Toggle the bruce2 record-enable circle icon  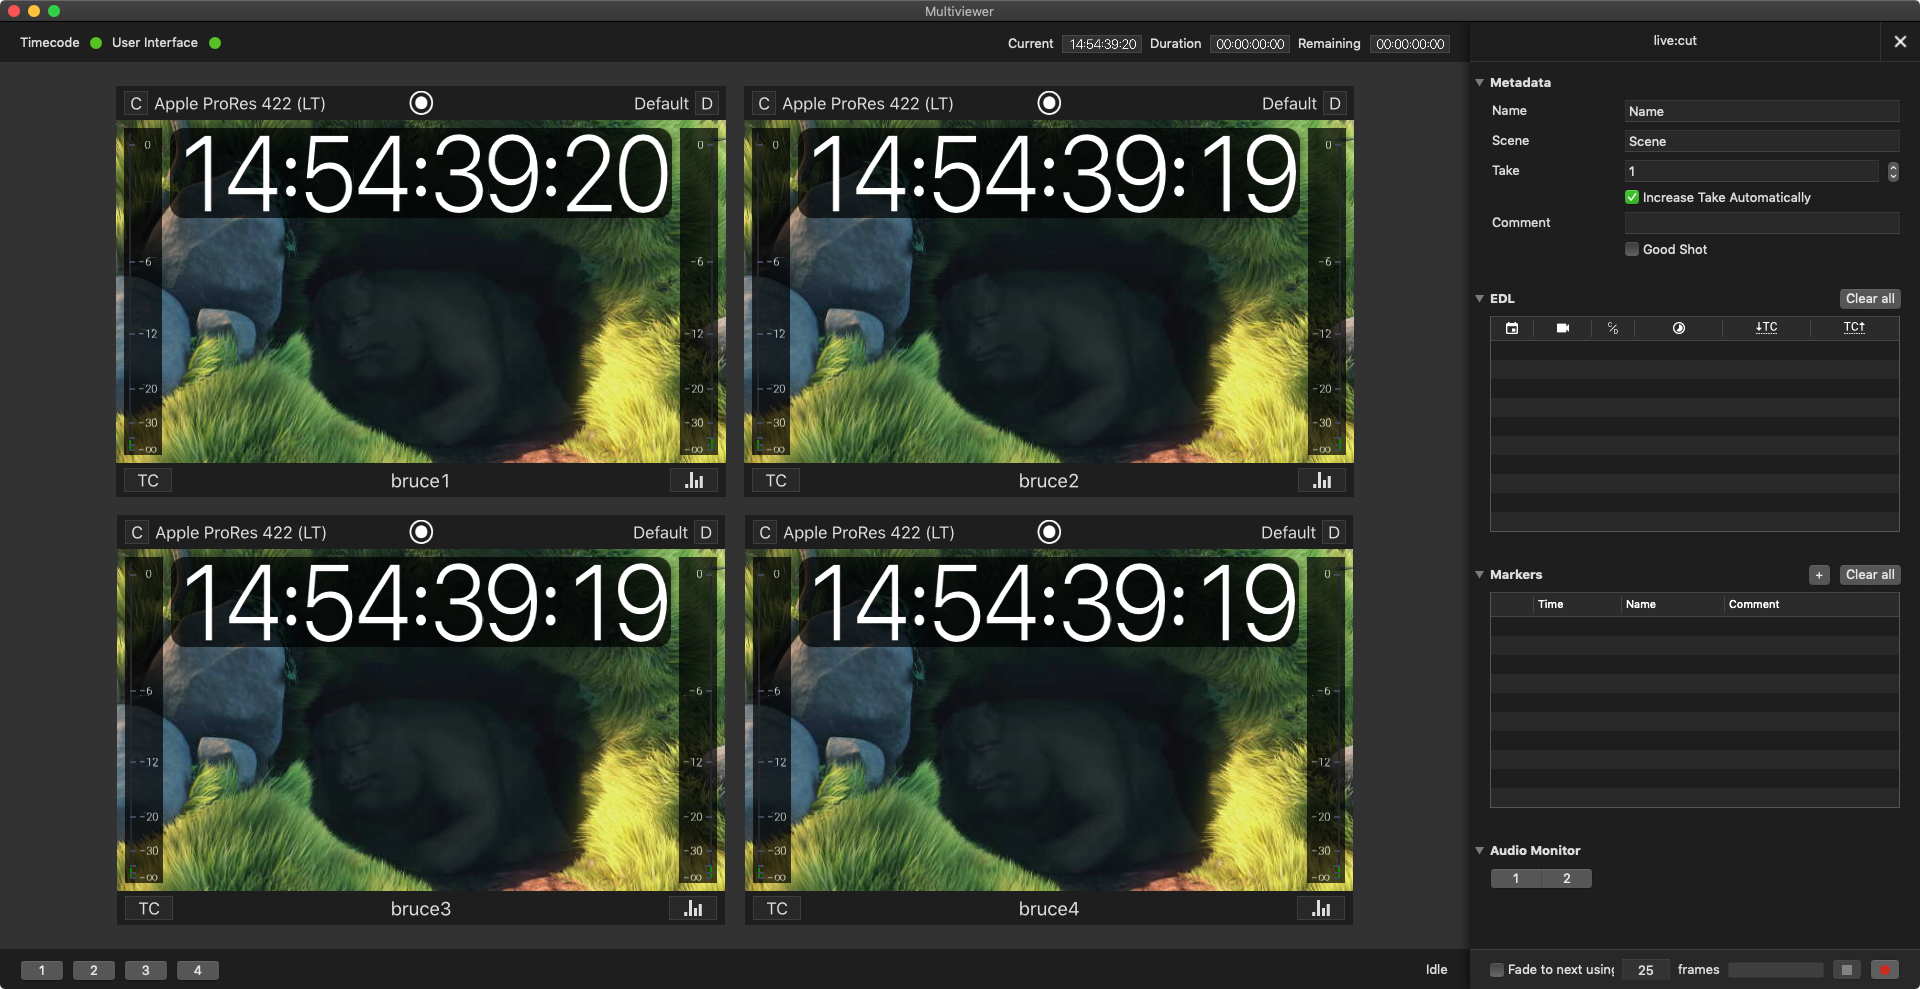tap(1049, 103)
